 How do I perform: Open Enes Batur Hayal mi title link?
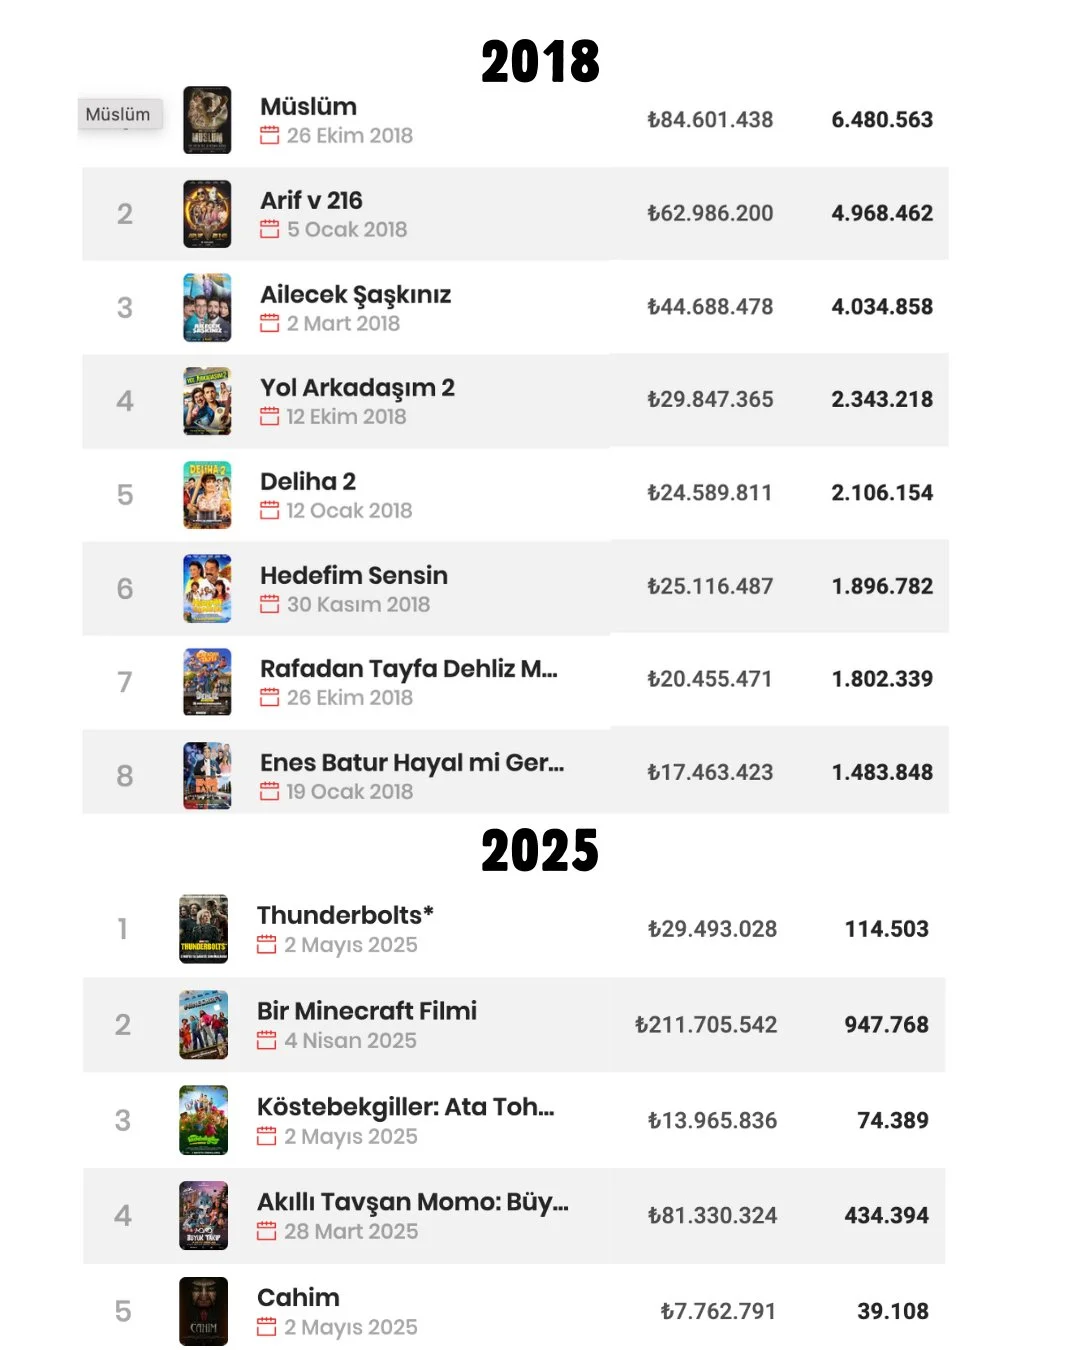[412, 762]
